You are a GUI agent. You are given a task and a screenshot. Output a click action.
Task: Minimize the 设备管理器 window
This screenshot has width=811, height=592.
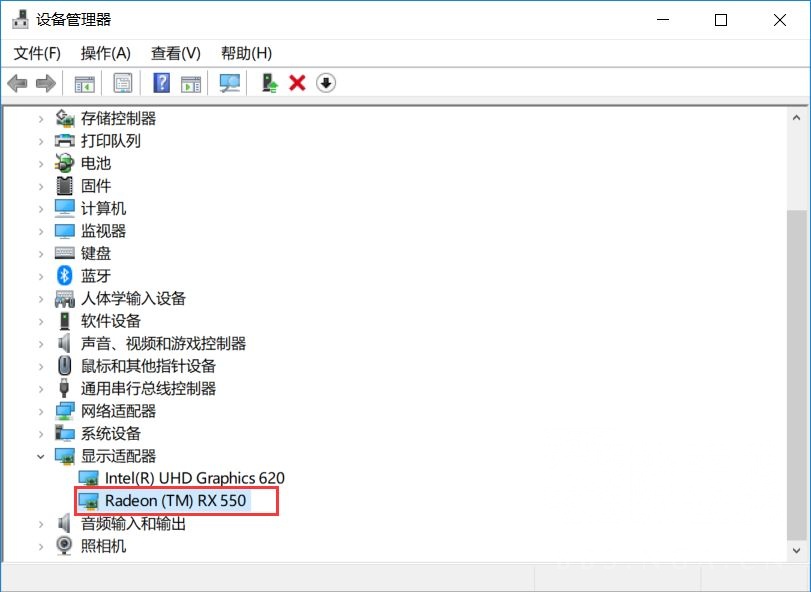(x=663, y=20)
